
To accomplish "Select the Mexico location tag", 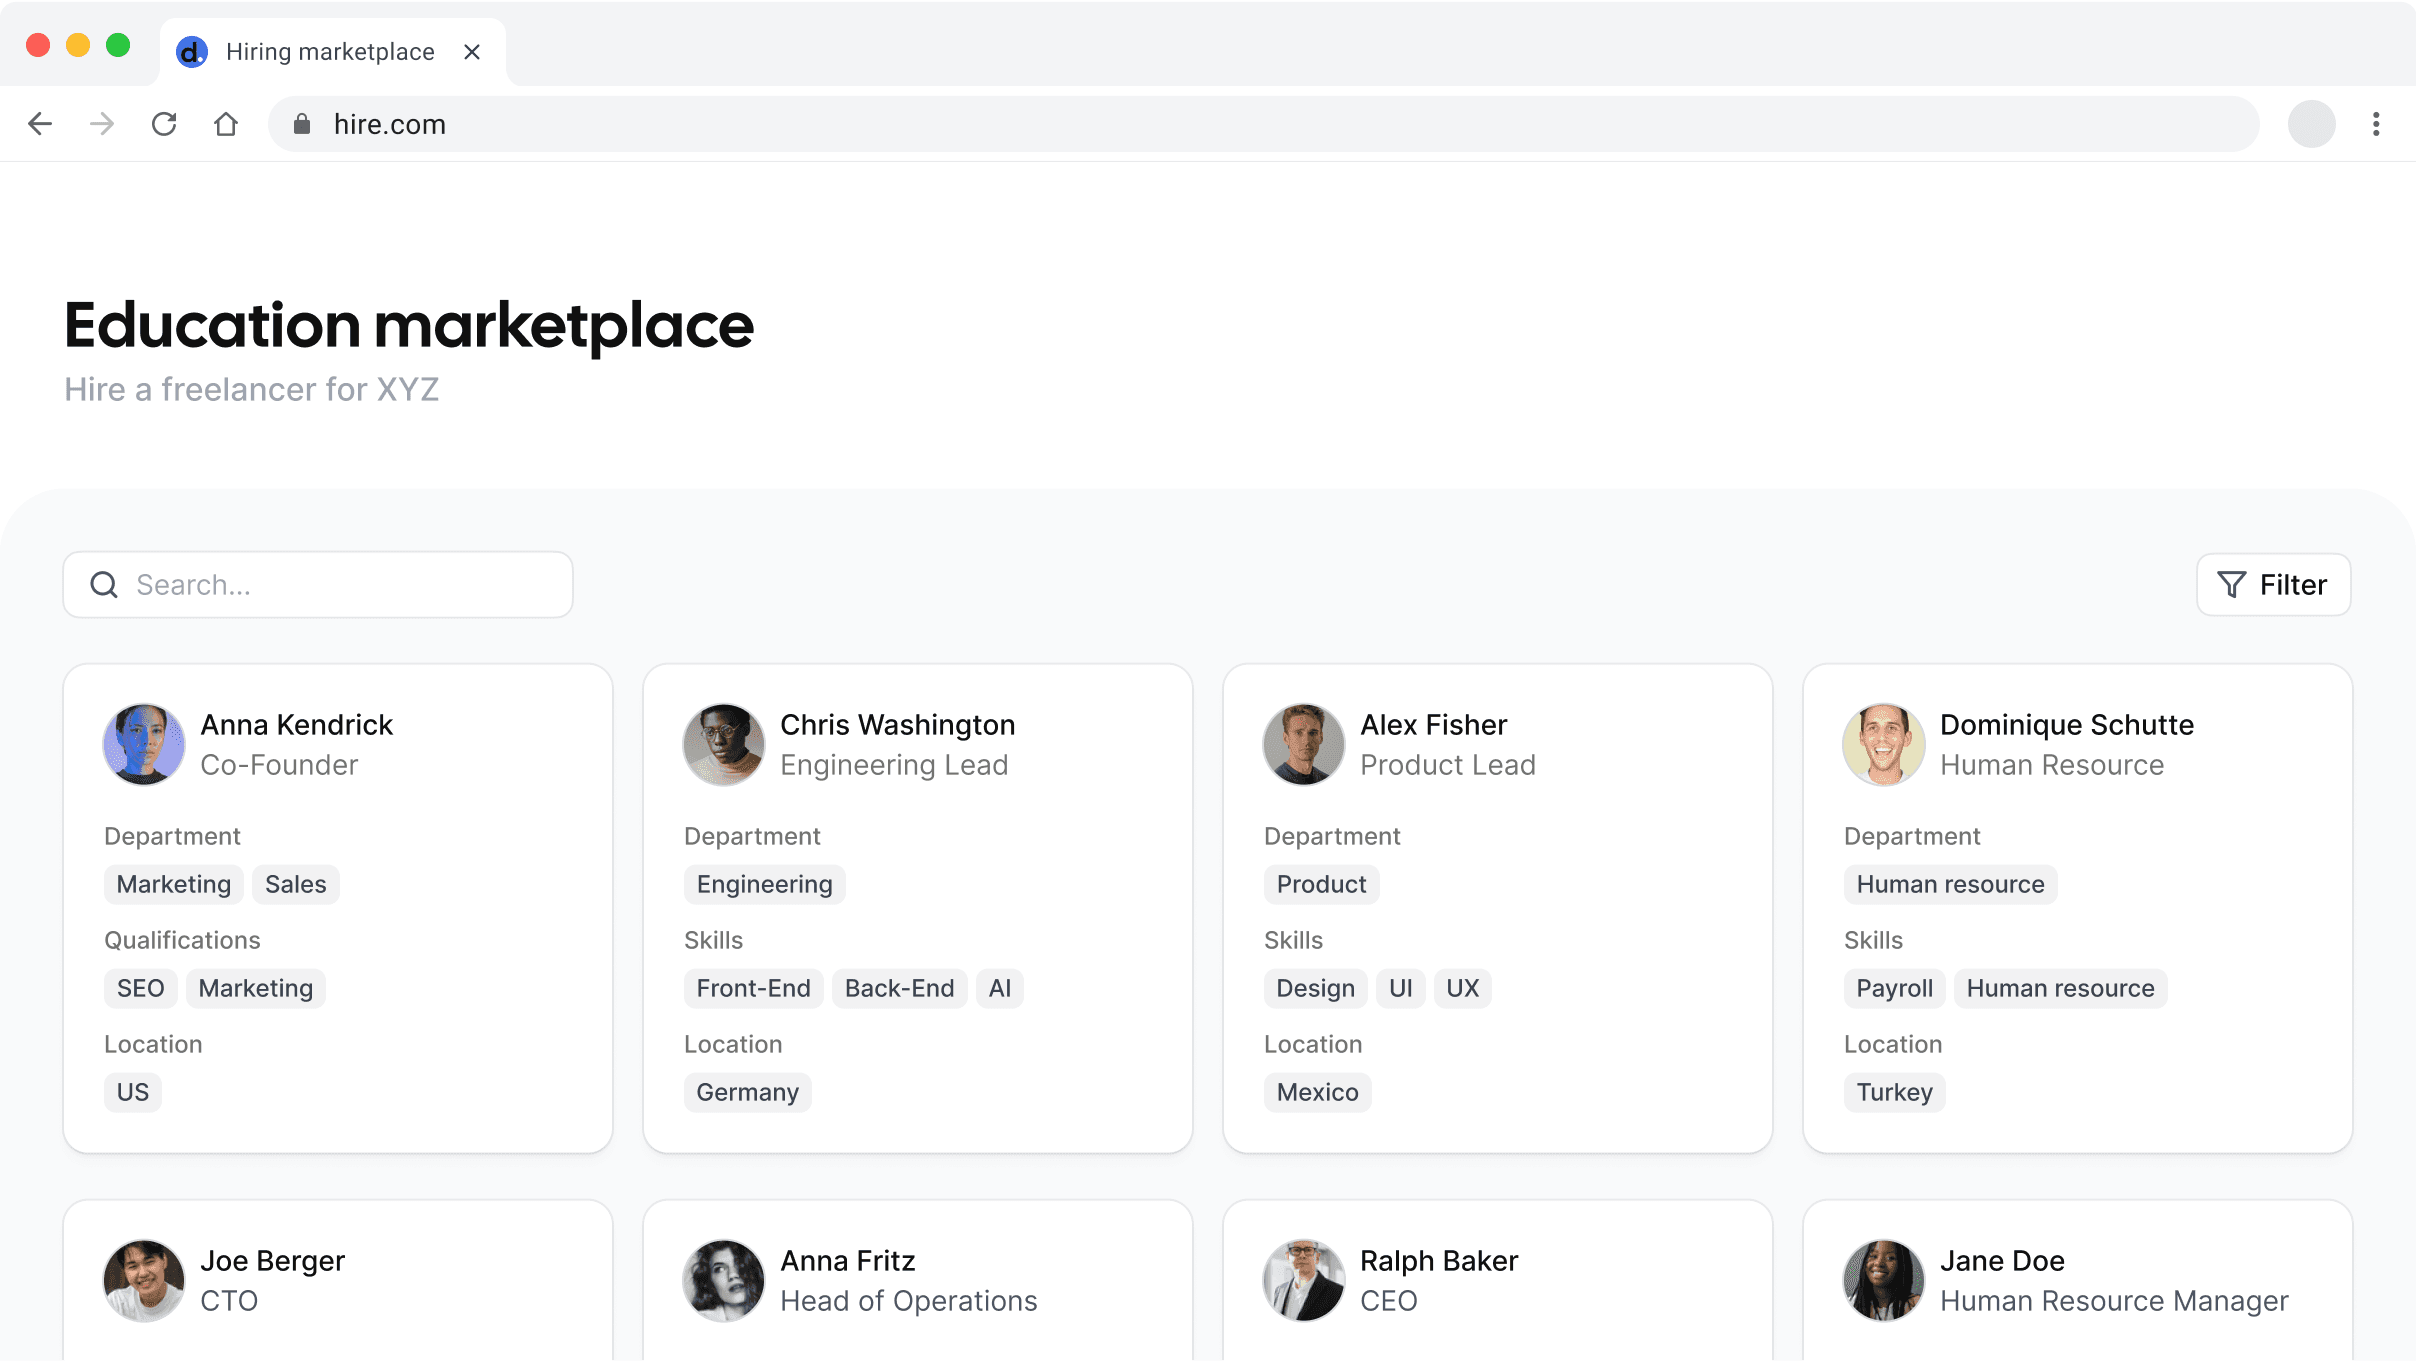I will pyautogui.click(x=1317, y=1092).
